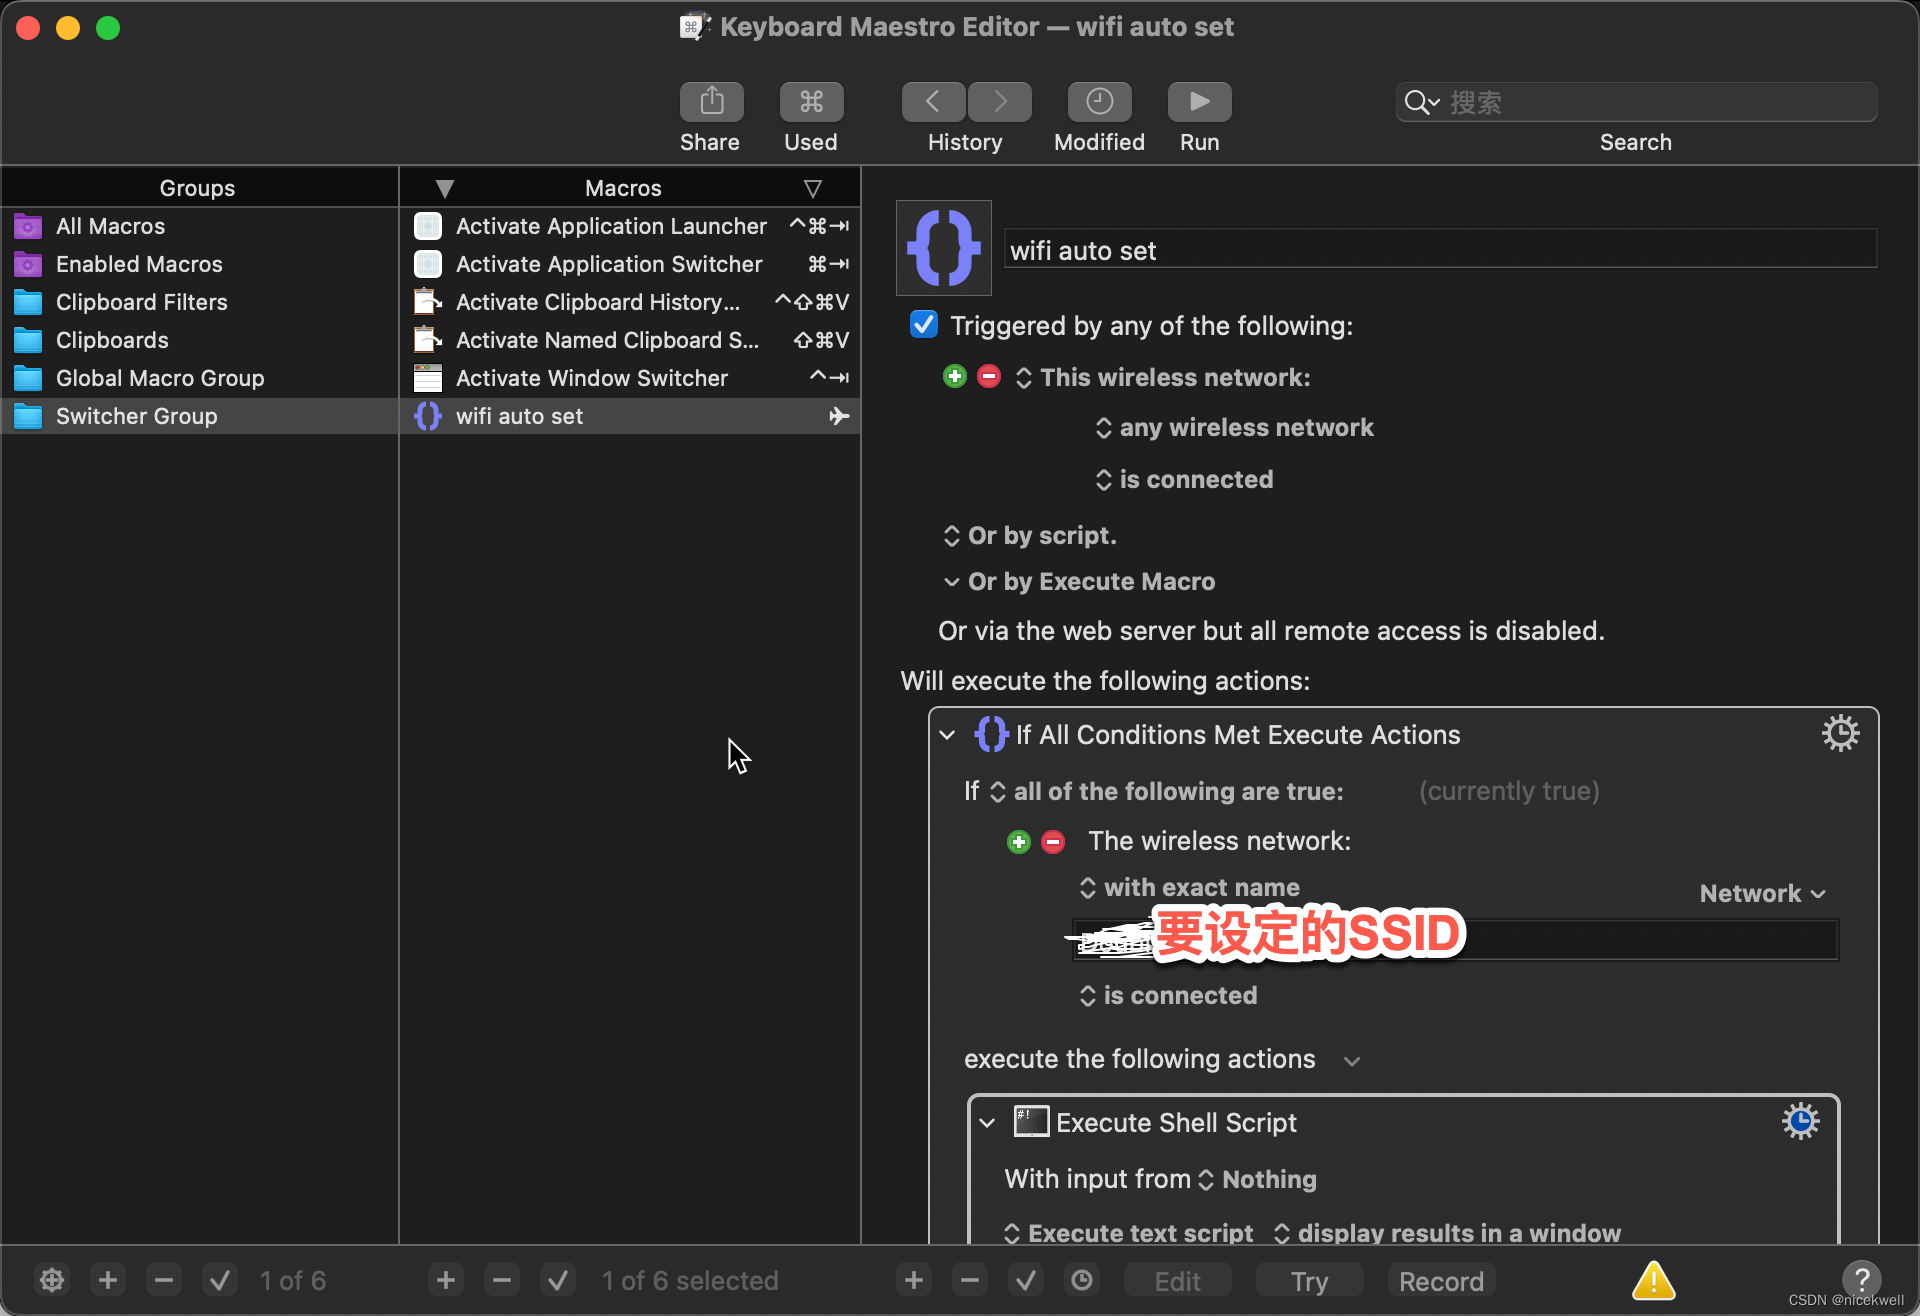Image resolution: width=1920 pixels, height=1316 pixels.
Task: Open condition's is connected popup
Action: tap(1169, 996)
